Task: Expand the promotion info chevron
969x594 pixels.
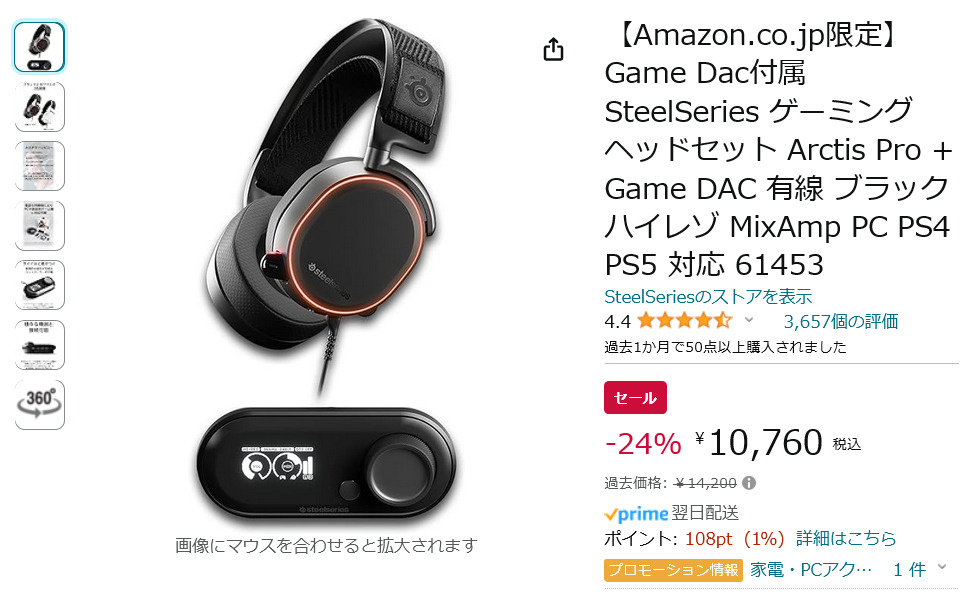Action: pyautogui.click(x=942, y=567)
